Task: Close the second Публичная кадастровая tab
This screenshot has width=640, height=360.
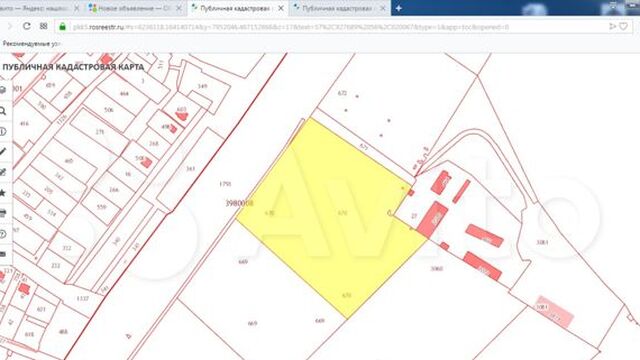Action: point(383,8)
